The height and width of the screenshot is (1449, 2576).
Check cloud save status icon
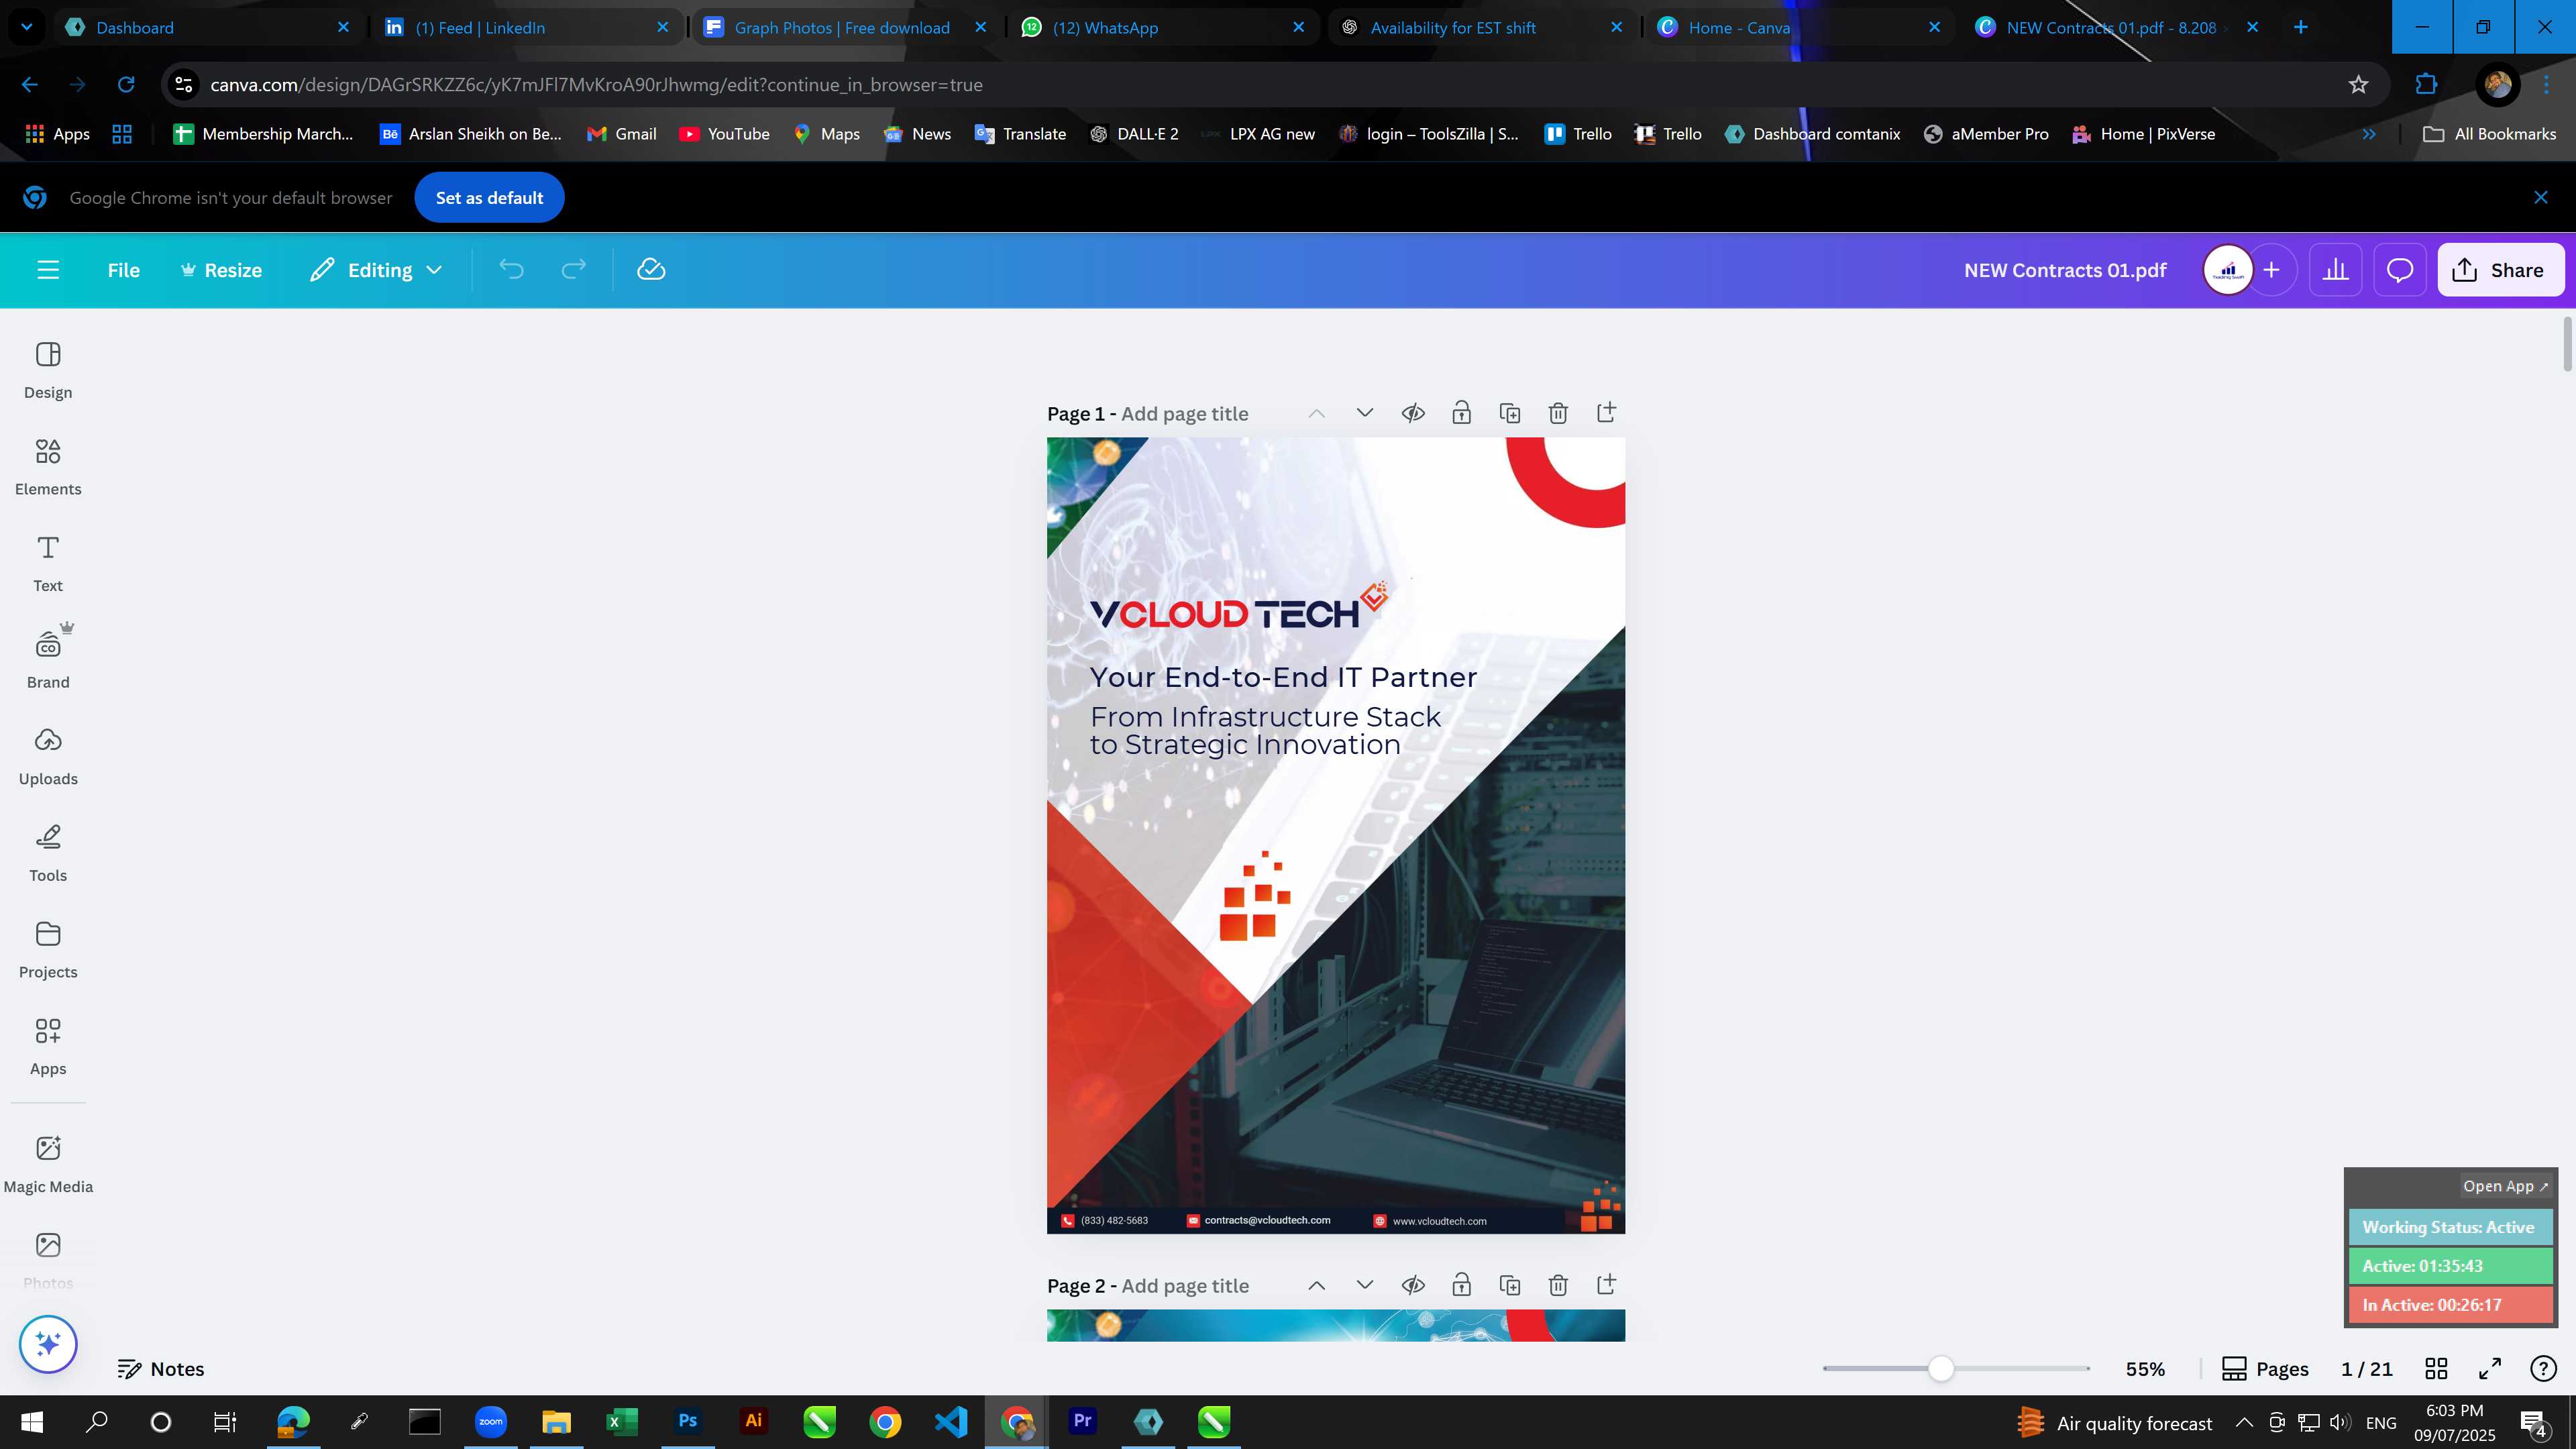point(651,270)
